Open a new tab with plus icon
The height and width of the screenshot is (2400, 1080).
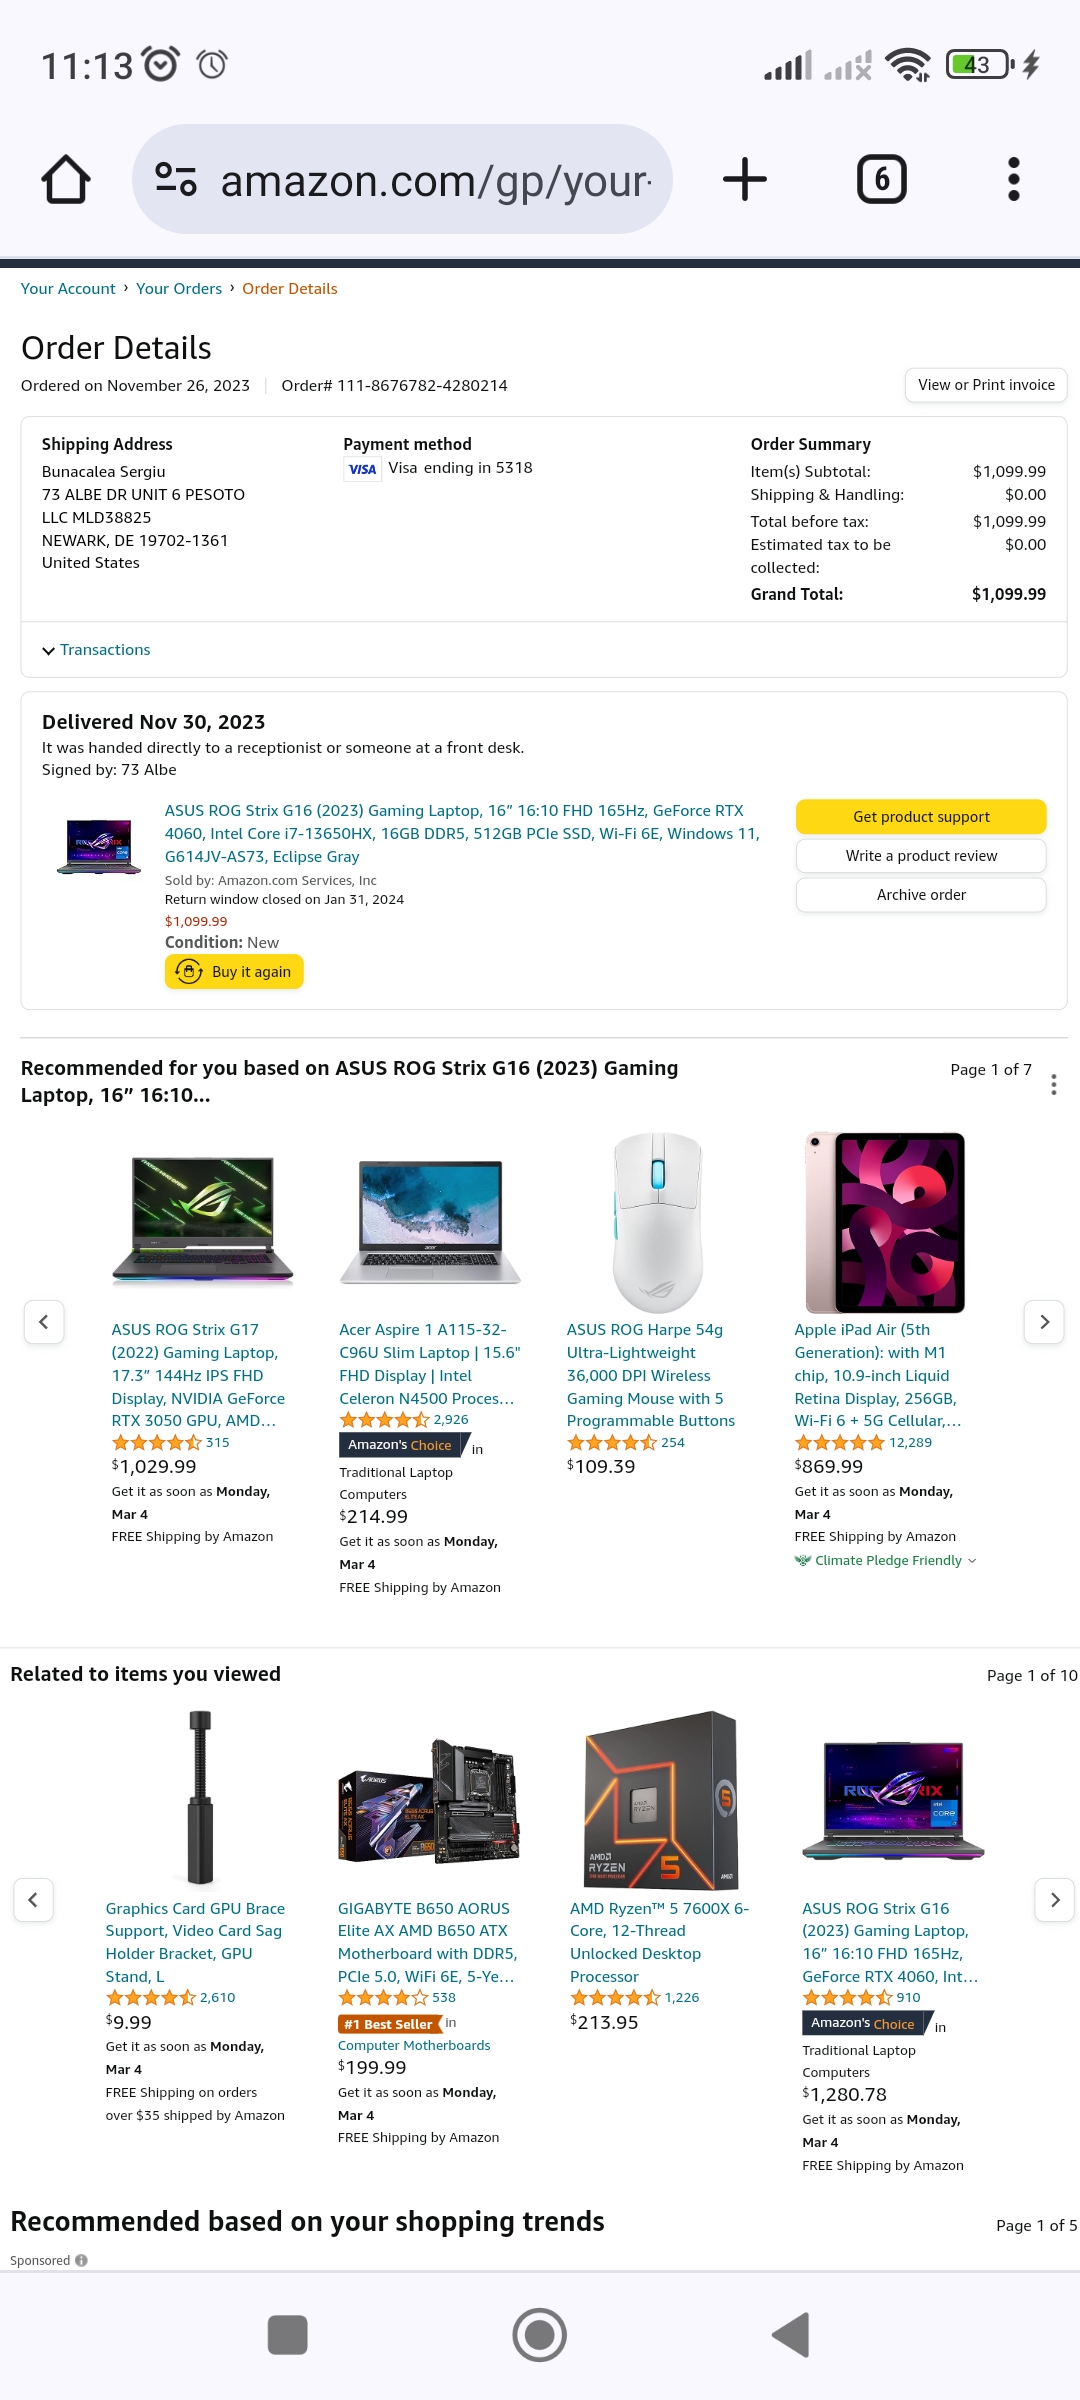click(x=745, y=180)
